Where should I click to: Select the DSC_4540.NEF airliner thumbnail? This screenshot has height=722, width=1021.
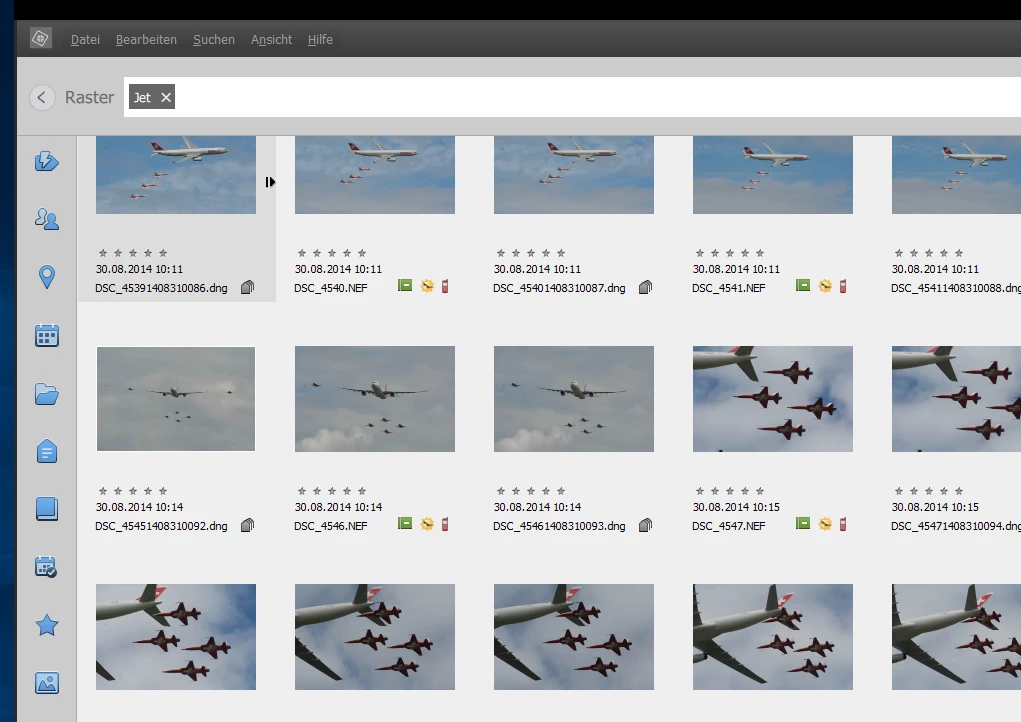click(x=375, y=175)
